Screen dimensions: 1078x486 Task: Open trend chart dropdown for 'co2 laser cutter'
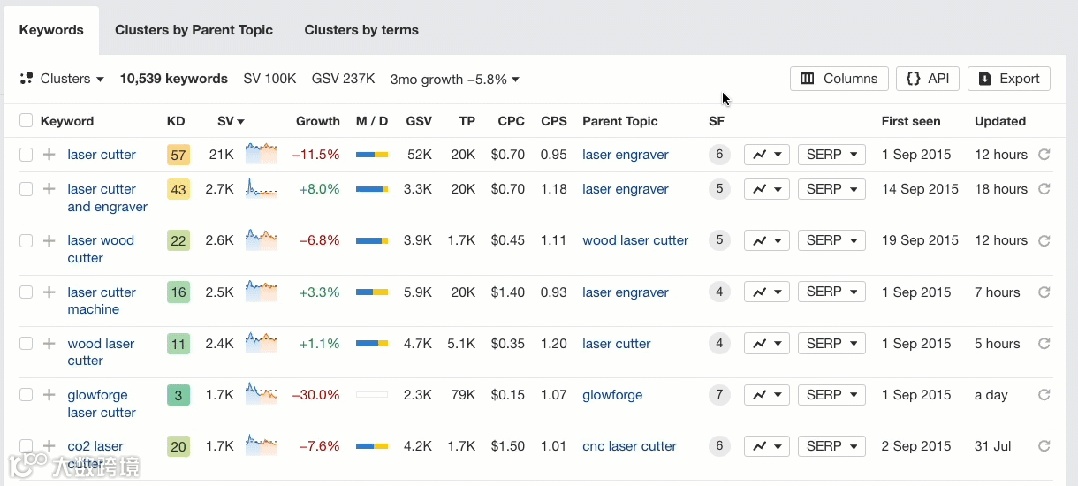(x=767, y=446)
